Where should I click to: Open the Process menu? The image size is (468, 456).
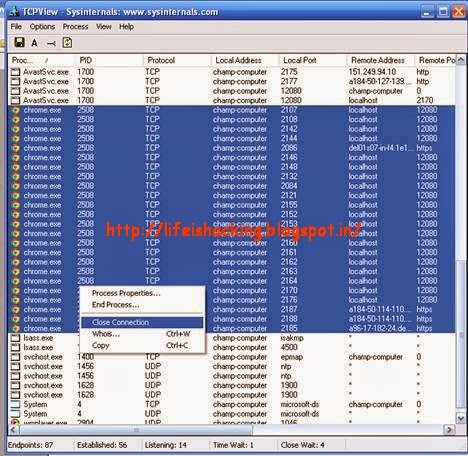click(75, 27)
